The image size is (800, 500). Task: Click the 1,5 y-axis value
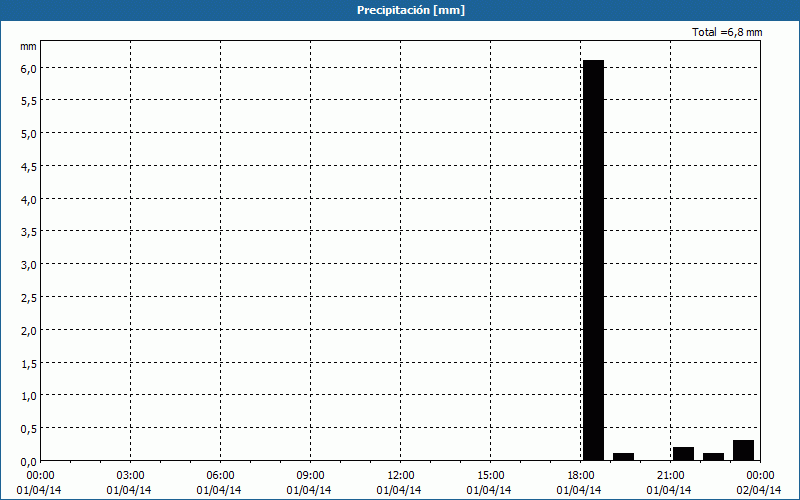click(29, 364)
